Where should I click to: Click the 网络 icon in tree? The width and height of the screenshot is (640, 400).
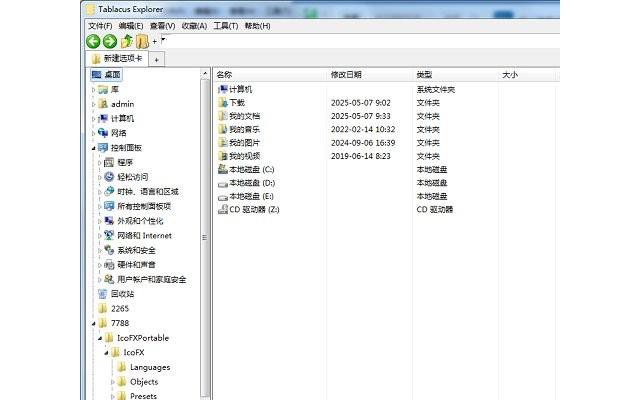tap(103, 133)
